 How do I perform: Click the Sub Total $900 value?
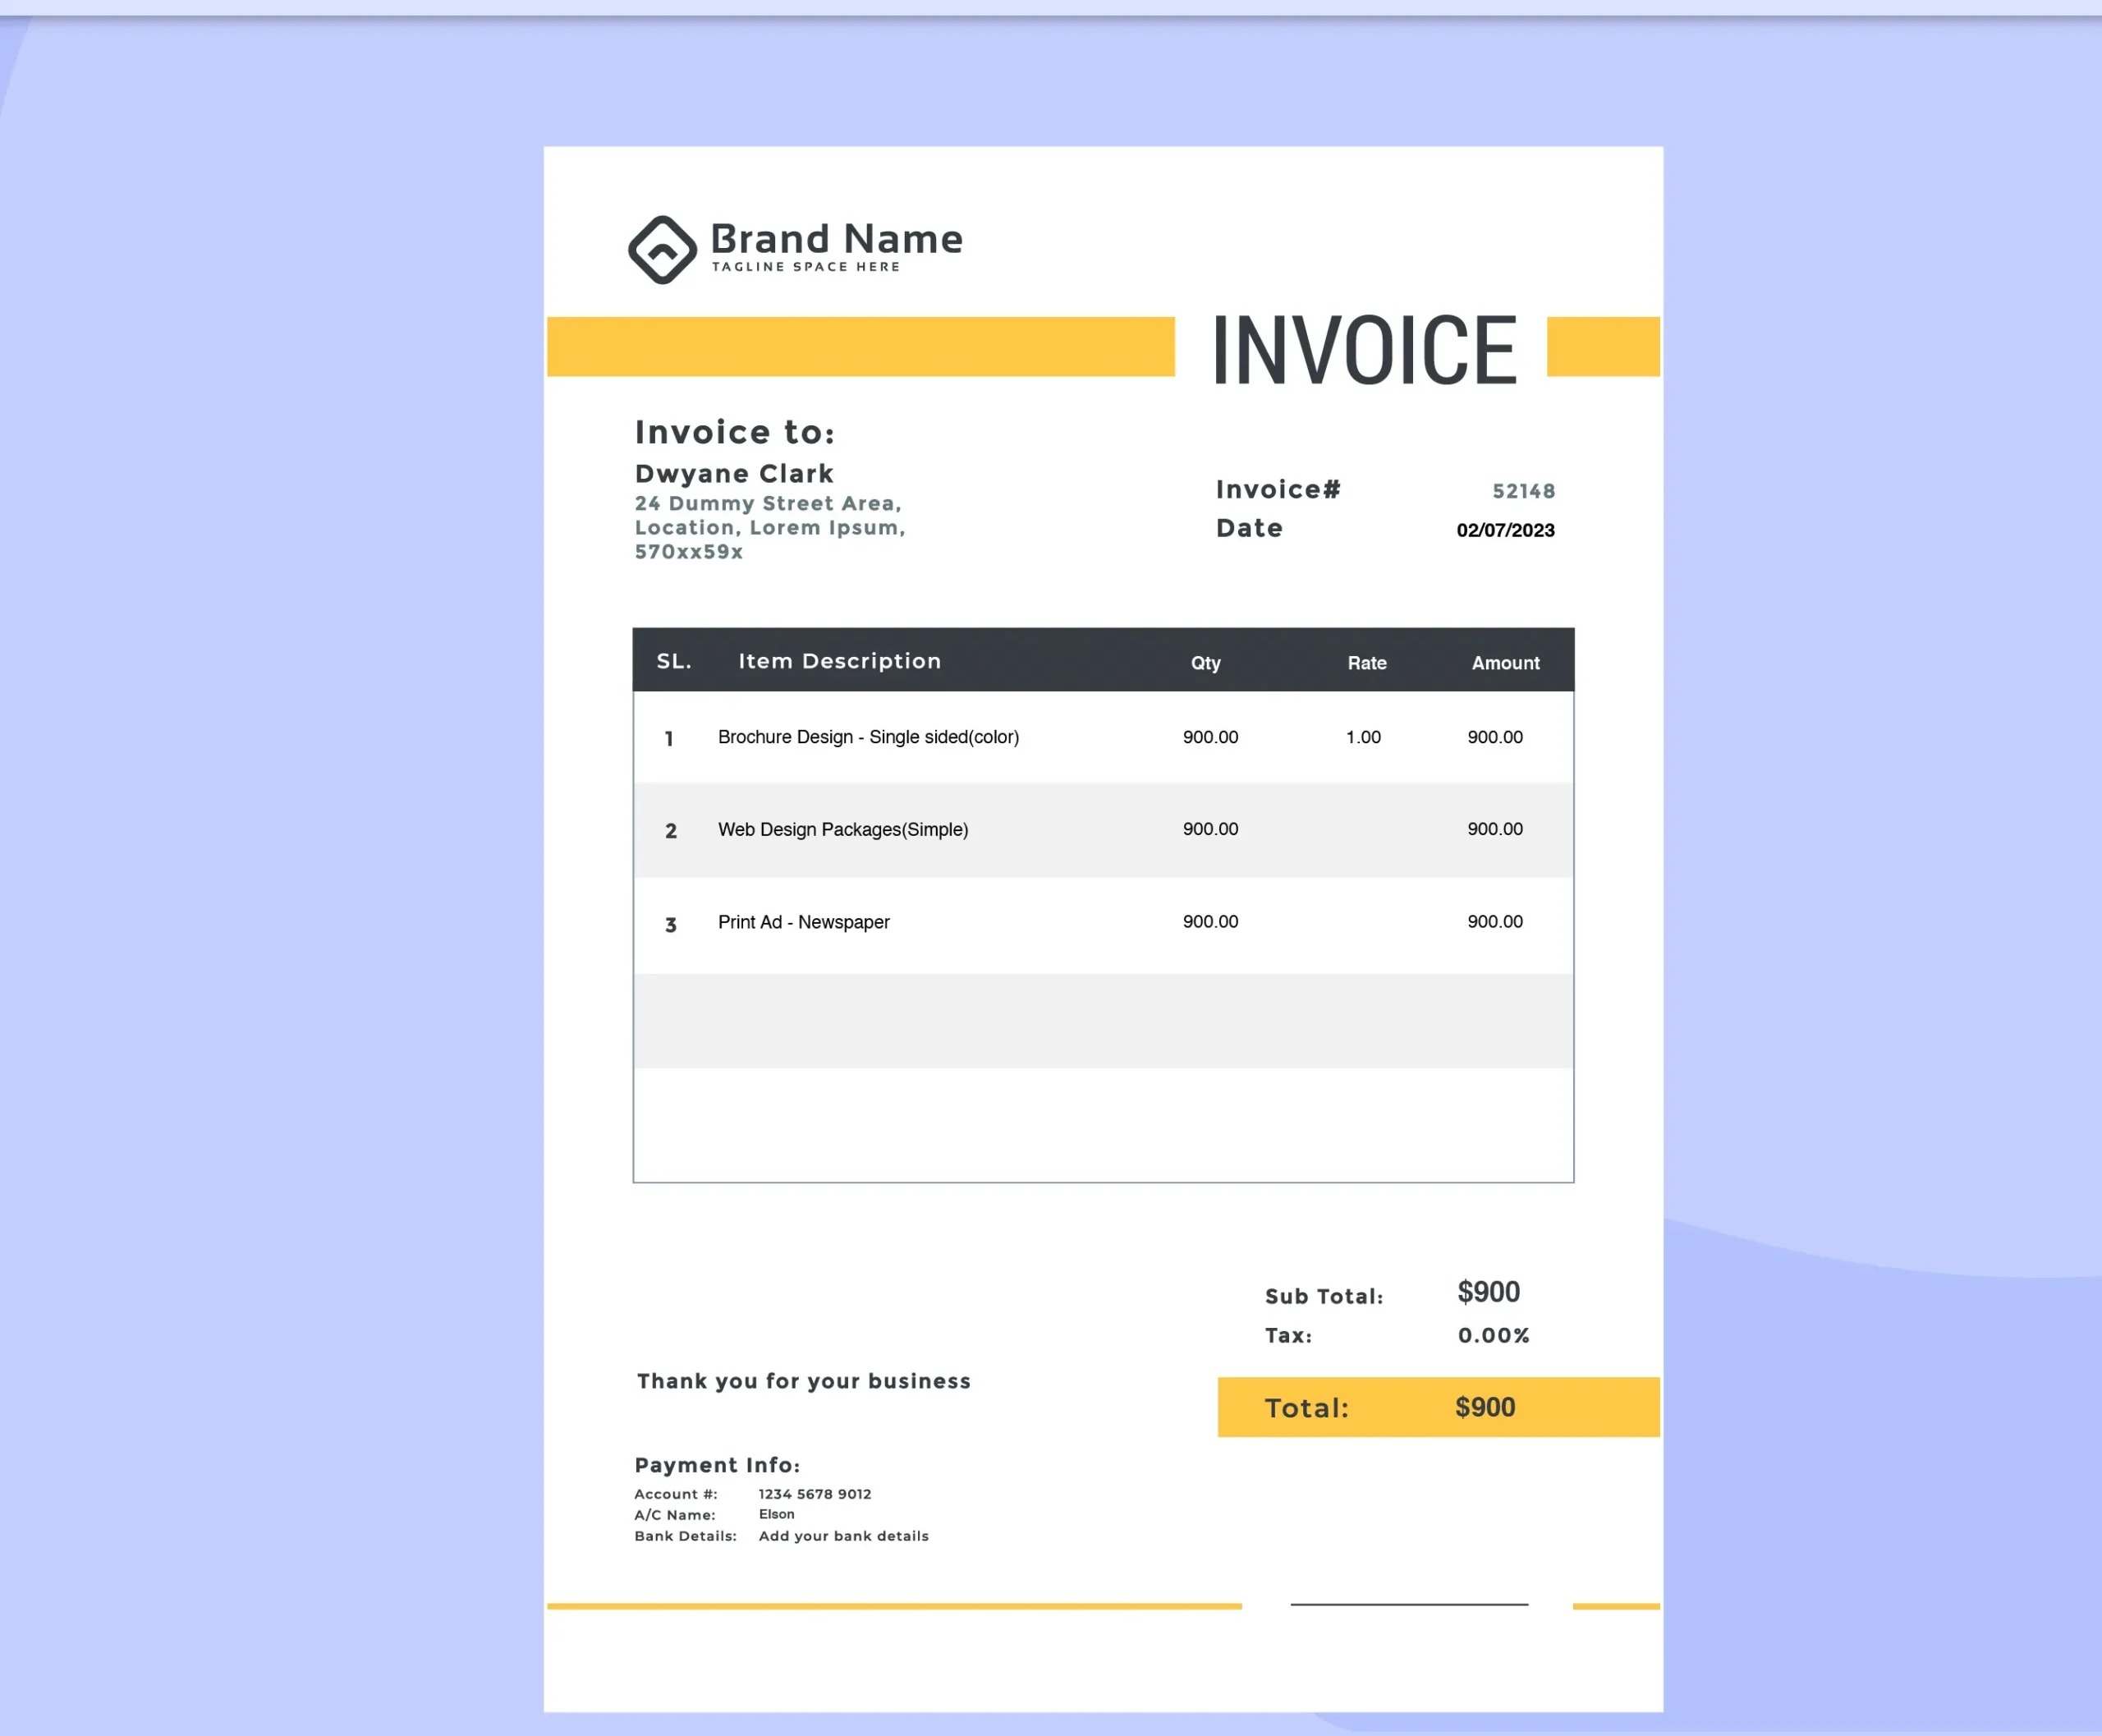coord(1488,1292)
